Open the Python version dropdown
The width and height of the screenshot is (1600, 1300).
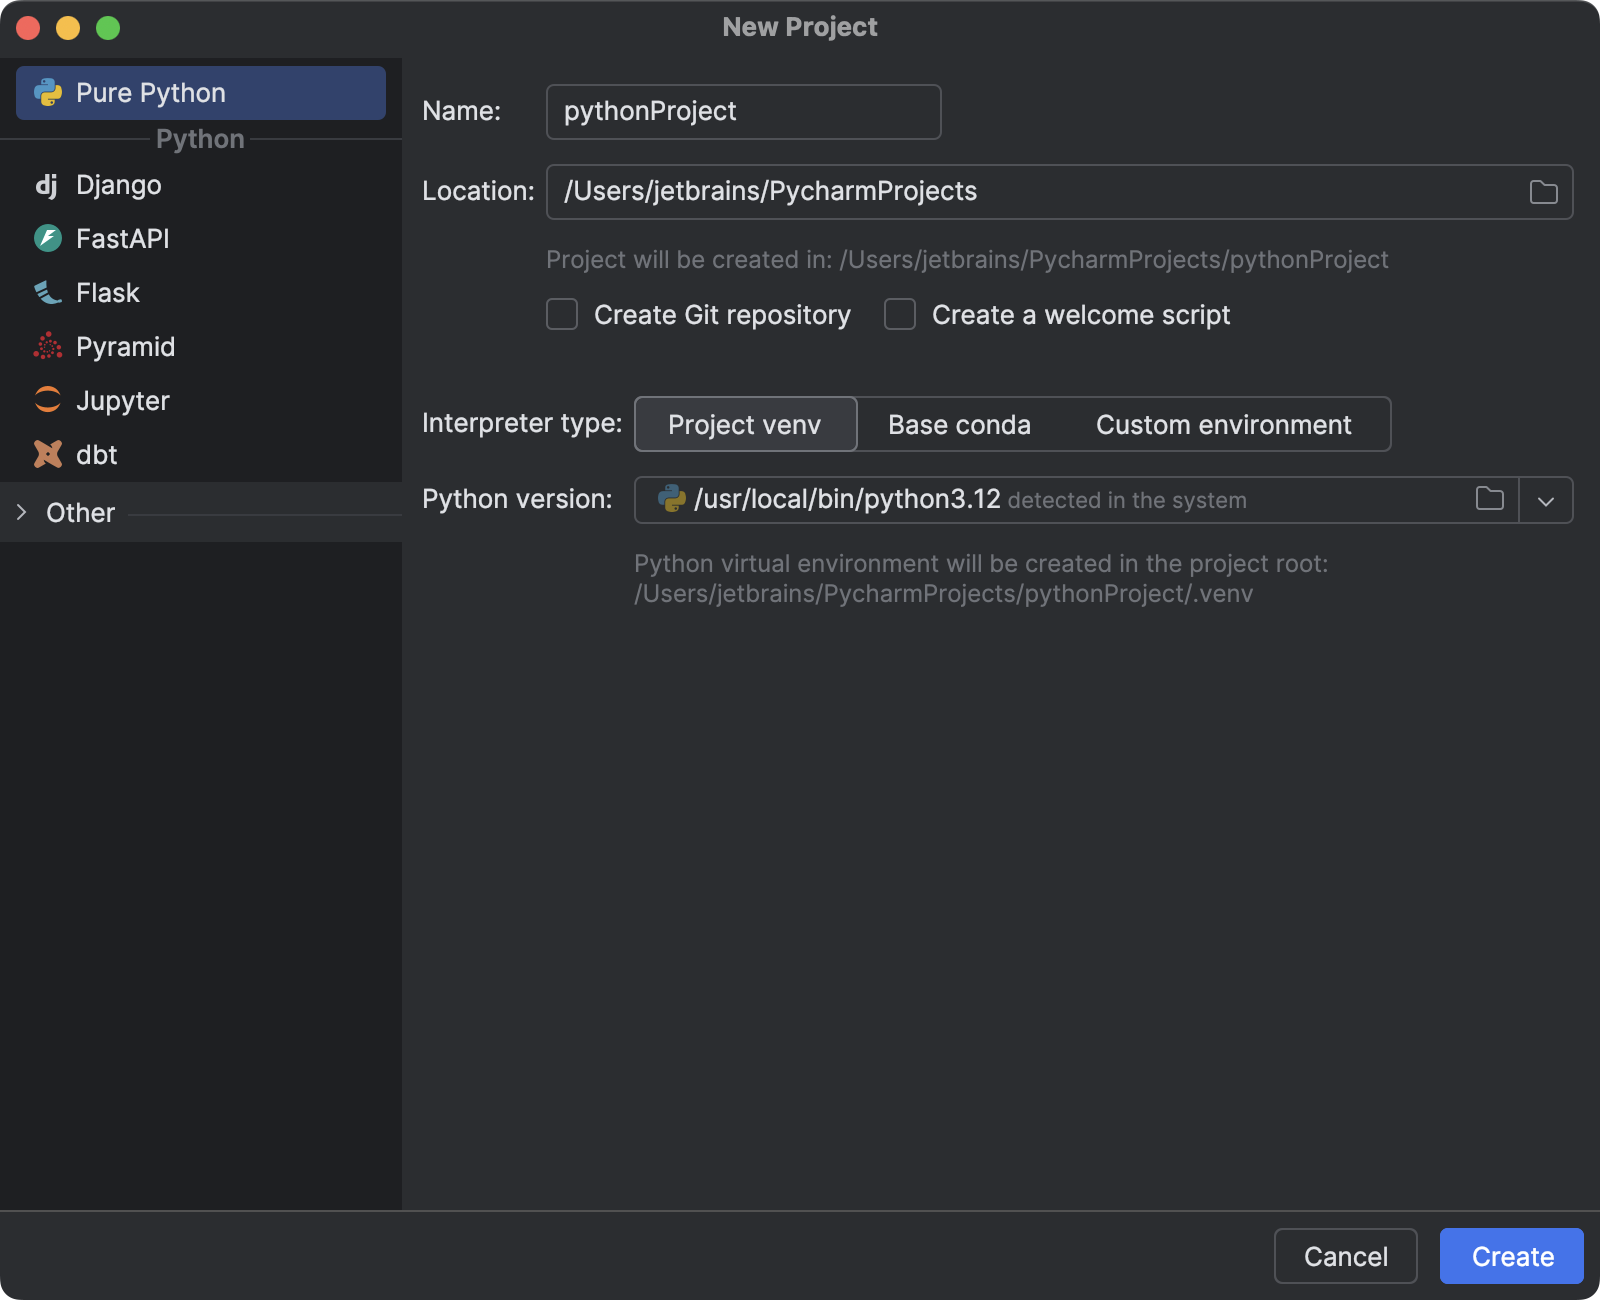[1545, 500]
